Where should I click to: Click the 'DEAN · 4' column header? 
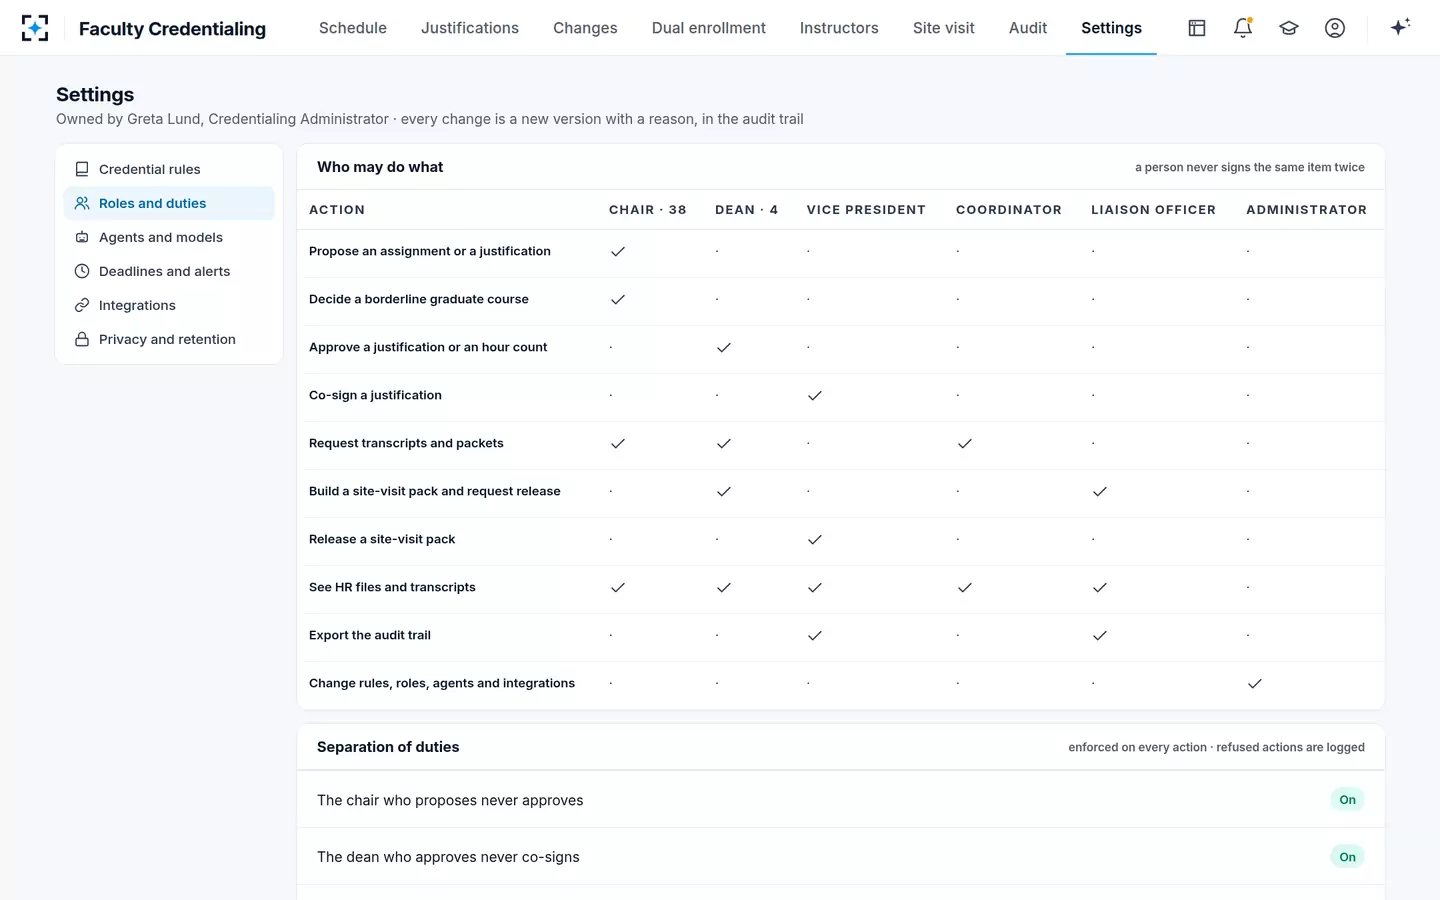[x=746, y=210]
